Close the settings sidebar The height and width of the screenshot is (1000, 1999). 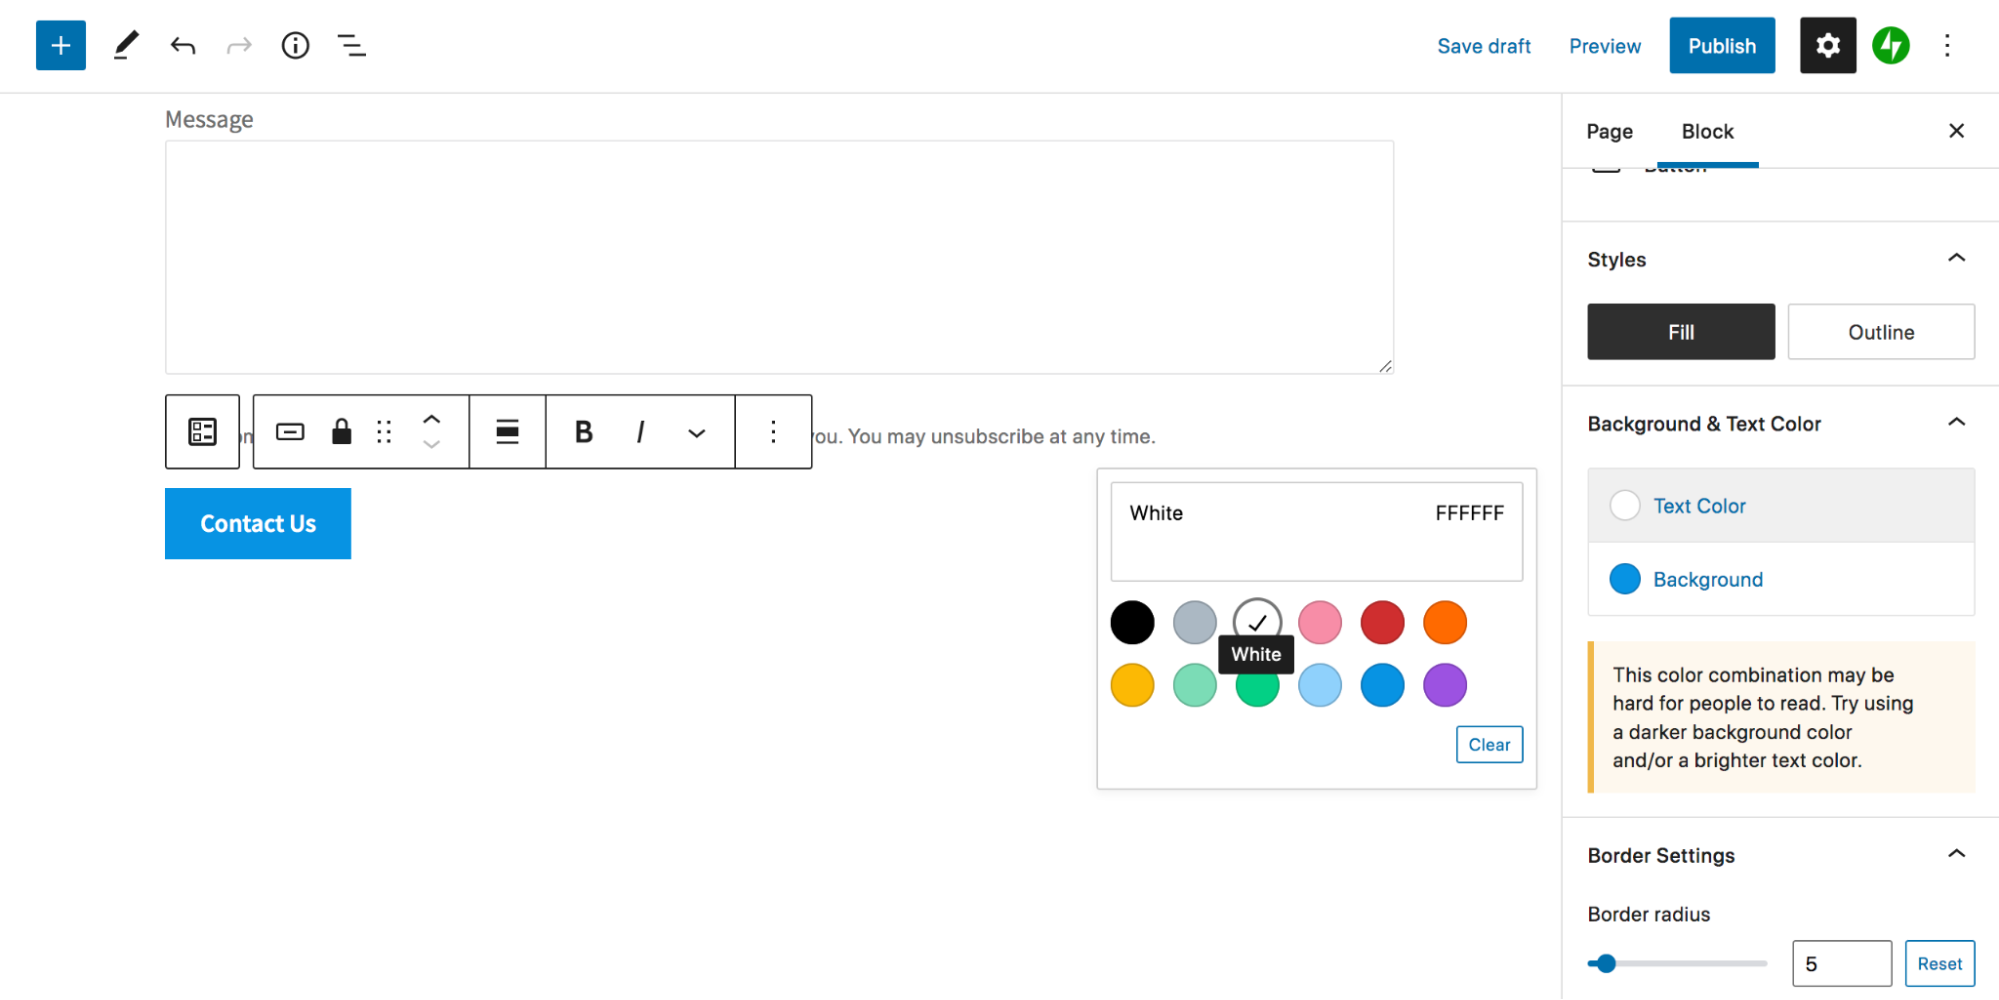1957,131
